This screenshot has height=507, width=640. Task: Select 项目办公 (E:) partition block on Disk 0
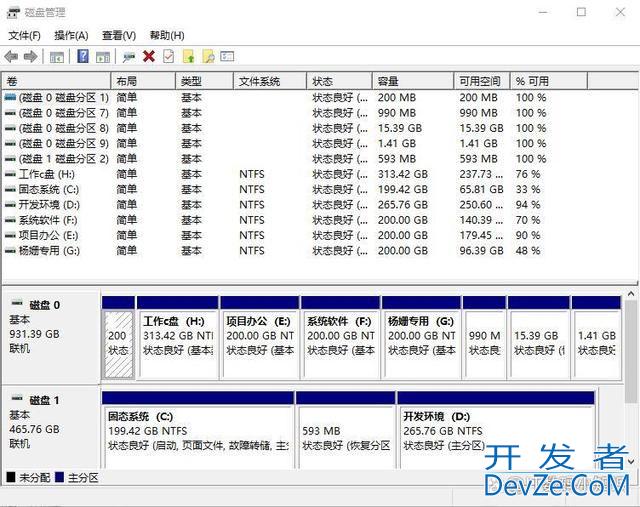260,338
